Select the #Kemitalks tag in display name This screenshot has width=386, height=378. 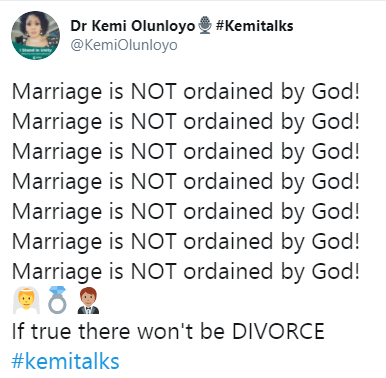(x=255, y=26)
